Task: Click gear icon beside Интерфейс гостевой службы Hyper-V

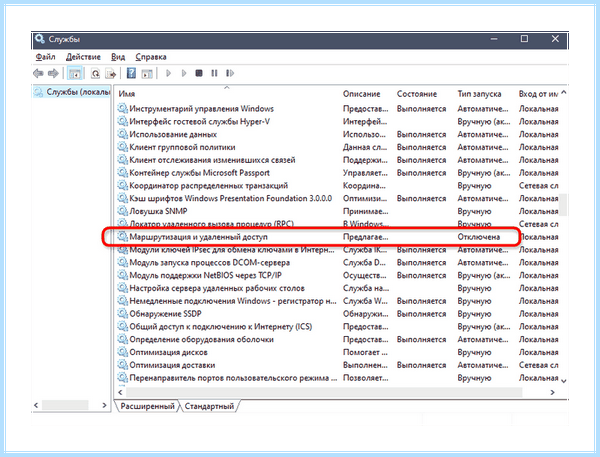Action: [x=122, y=121]
